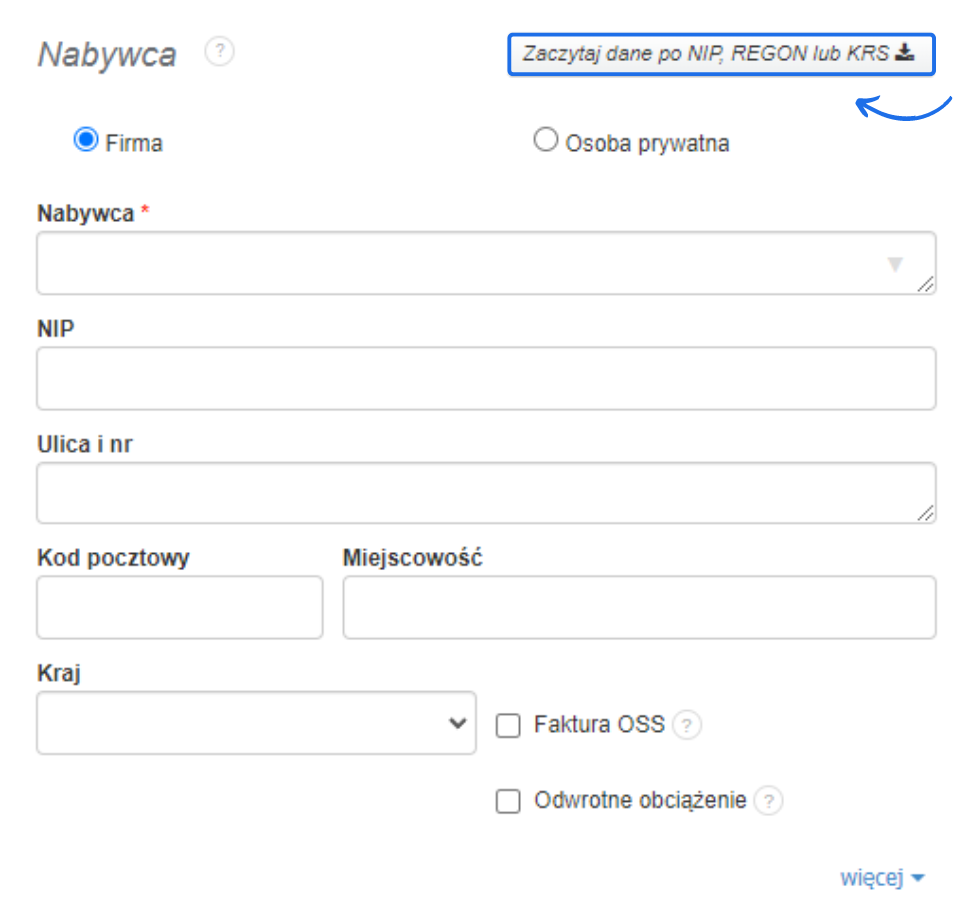970x923 pixels.
Task: Click the help icon beside Odwrotne obciążenie
Action: pyautogui.click(x=768, y=800)
